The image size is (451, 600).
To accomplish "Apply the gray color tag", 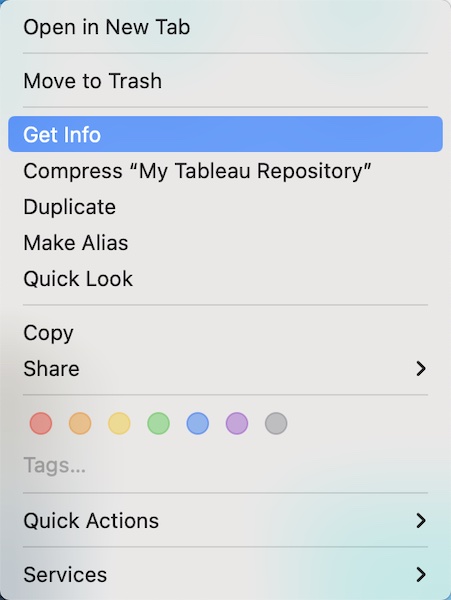I will (x=276, y=423).
